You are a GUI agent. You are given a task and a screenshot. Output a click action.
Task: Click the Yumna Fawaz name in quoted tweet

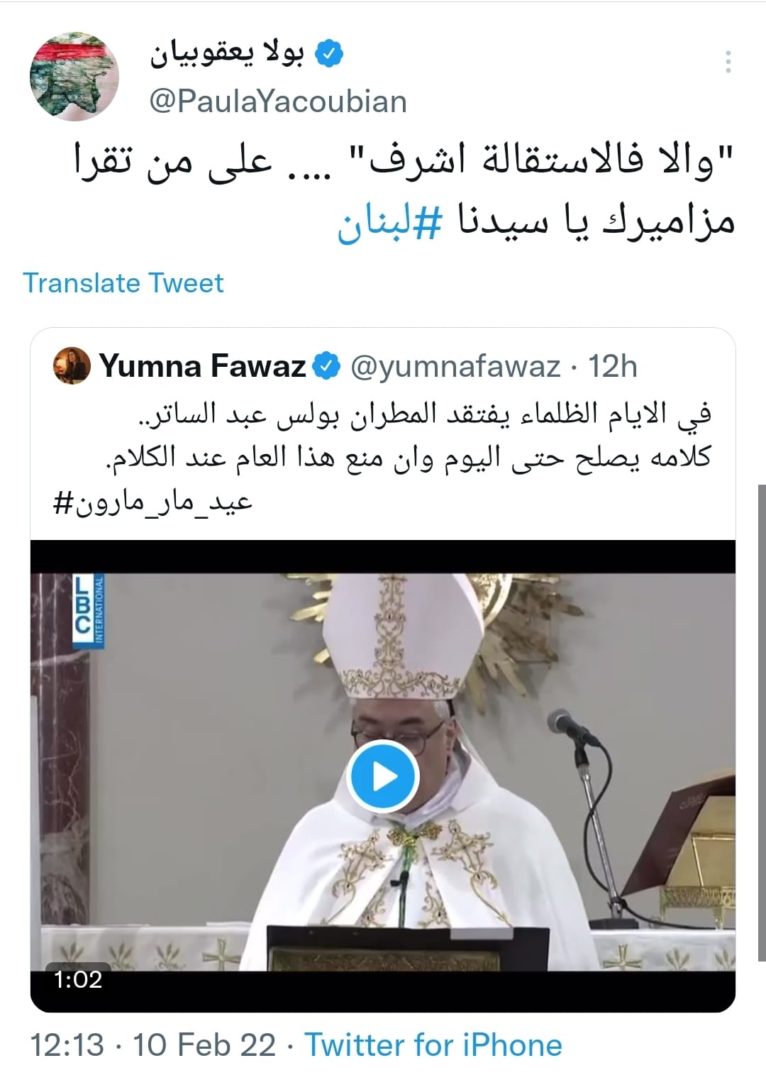(x=203, y=366)
